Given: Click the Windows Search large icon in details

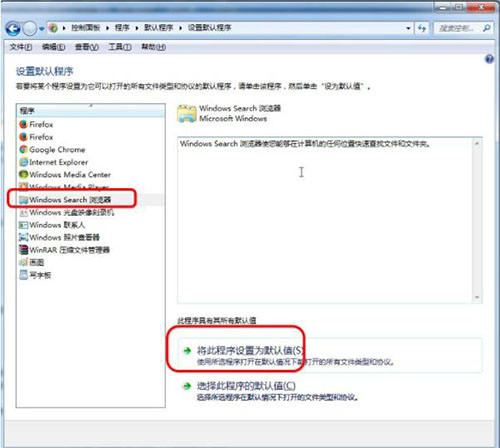Looking at the screenshot, I should [187, 114].
